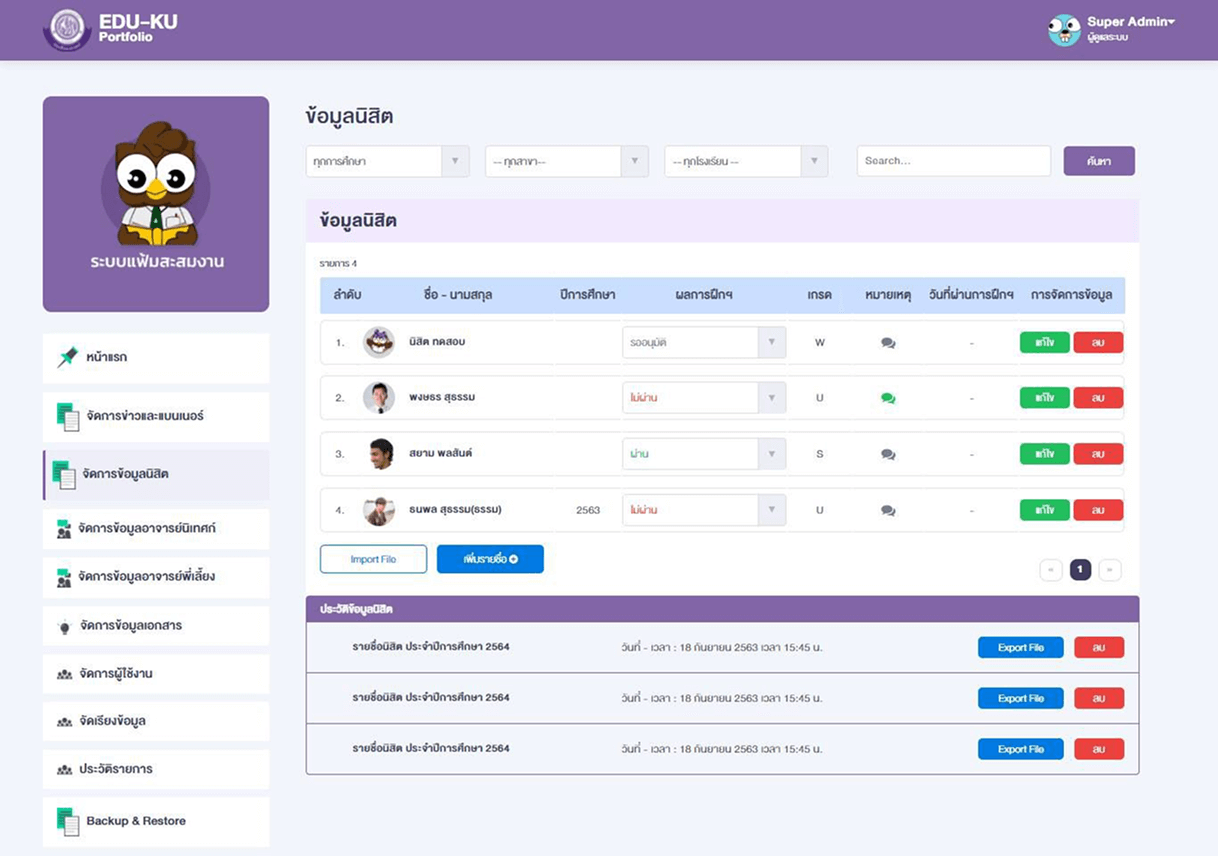Screen dimensions: 1218x856
Task: Open the ทุกสาขา filter dropdown
Action: 566,161
